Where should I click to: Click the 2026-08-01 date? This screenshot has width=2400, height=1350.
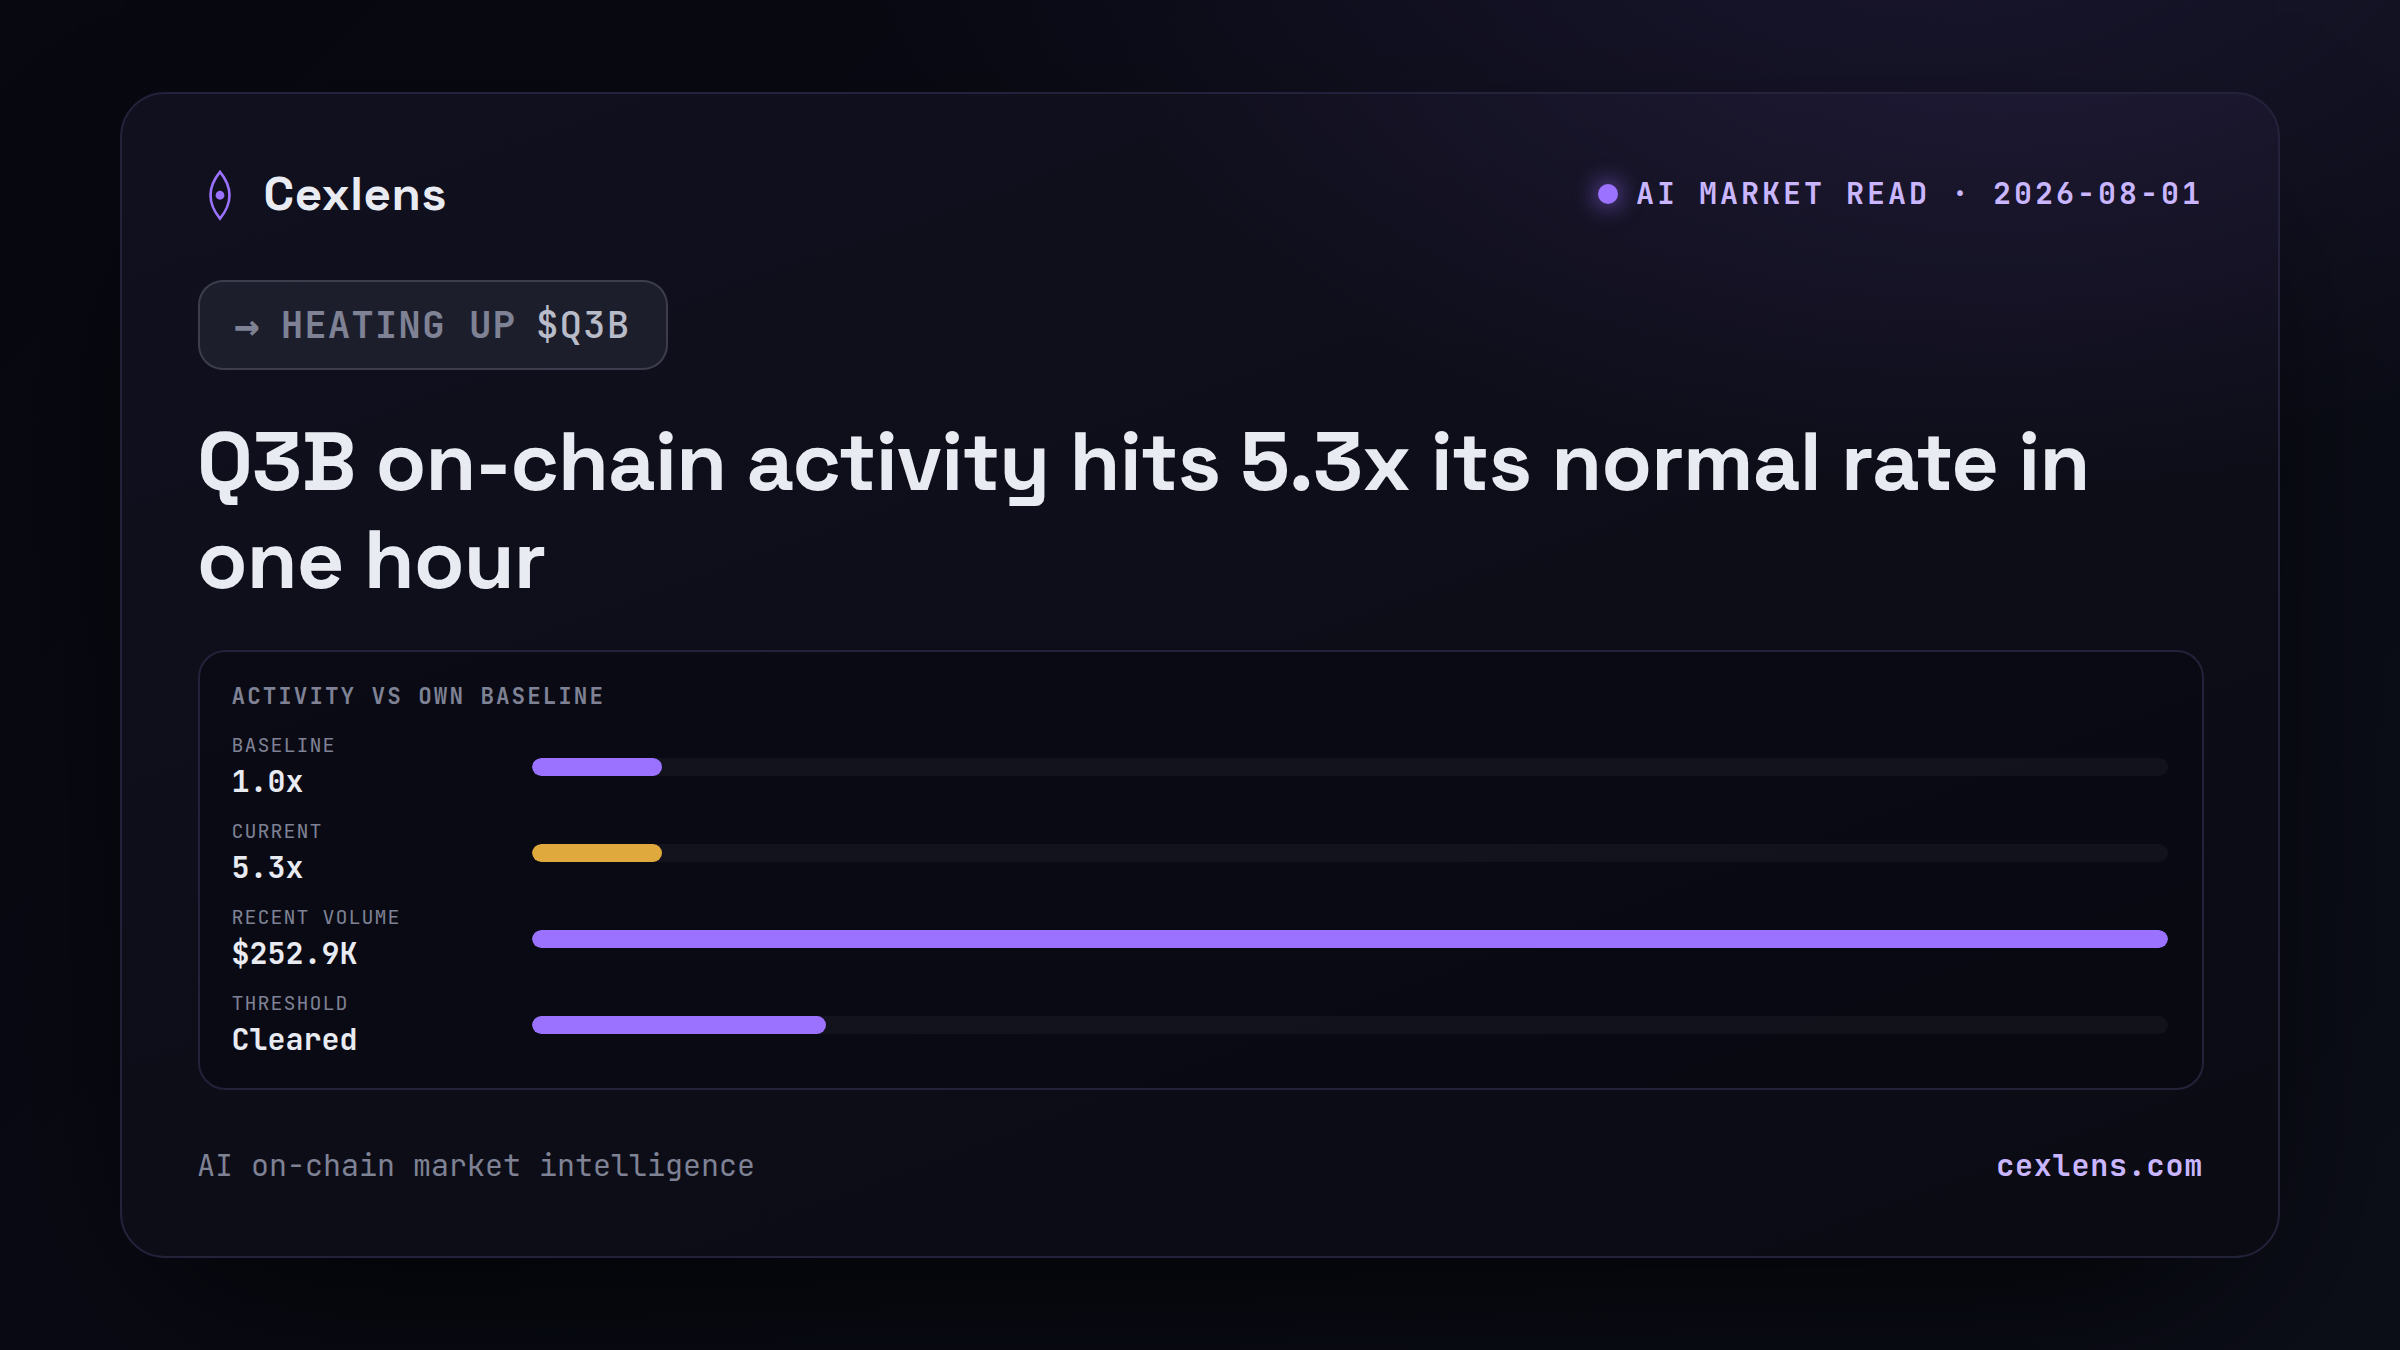(x=2097, y=194)
